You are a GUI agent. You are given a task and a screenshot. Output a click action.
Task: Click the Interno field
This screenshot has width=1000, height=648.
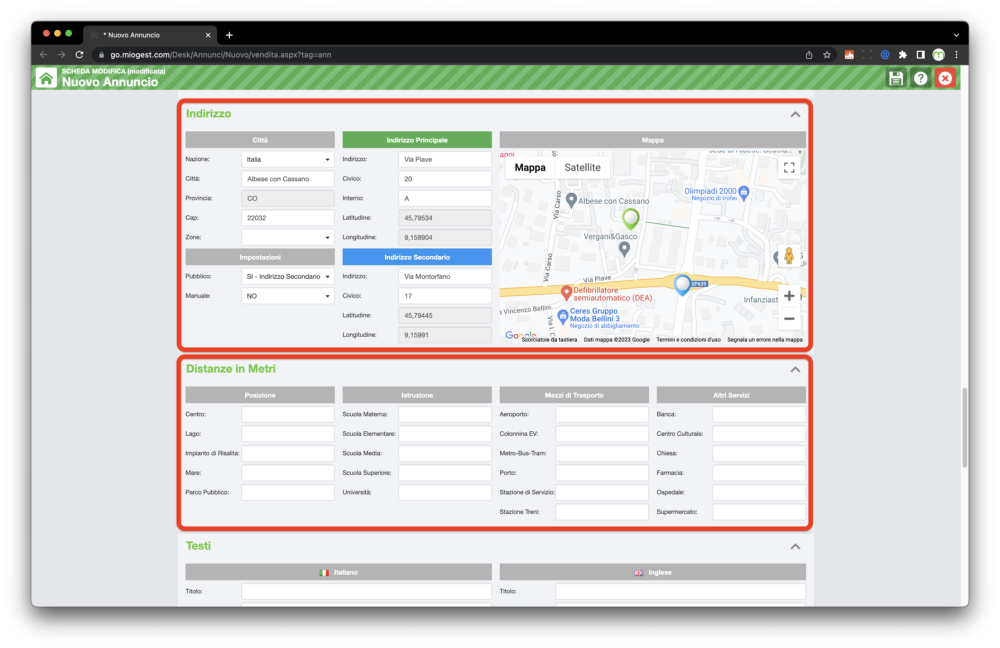(445, 198)
